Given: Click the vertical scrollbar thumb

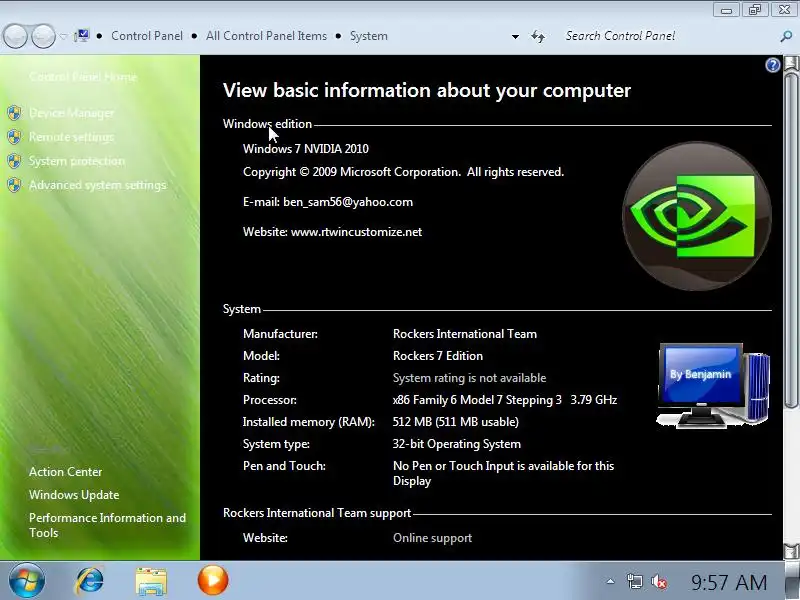Looking at the screenshot, I should [791, 240].
